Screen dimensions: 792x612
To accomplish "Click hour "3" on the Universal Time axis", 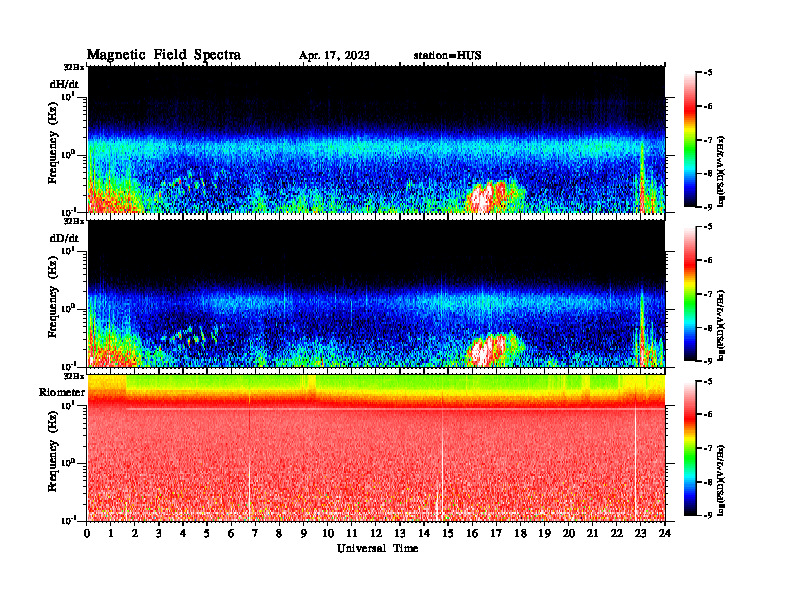I will (159, 534).
